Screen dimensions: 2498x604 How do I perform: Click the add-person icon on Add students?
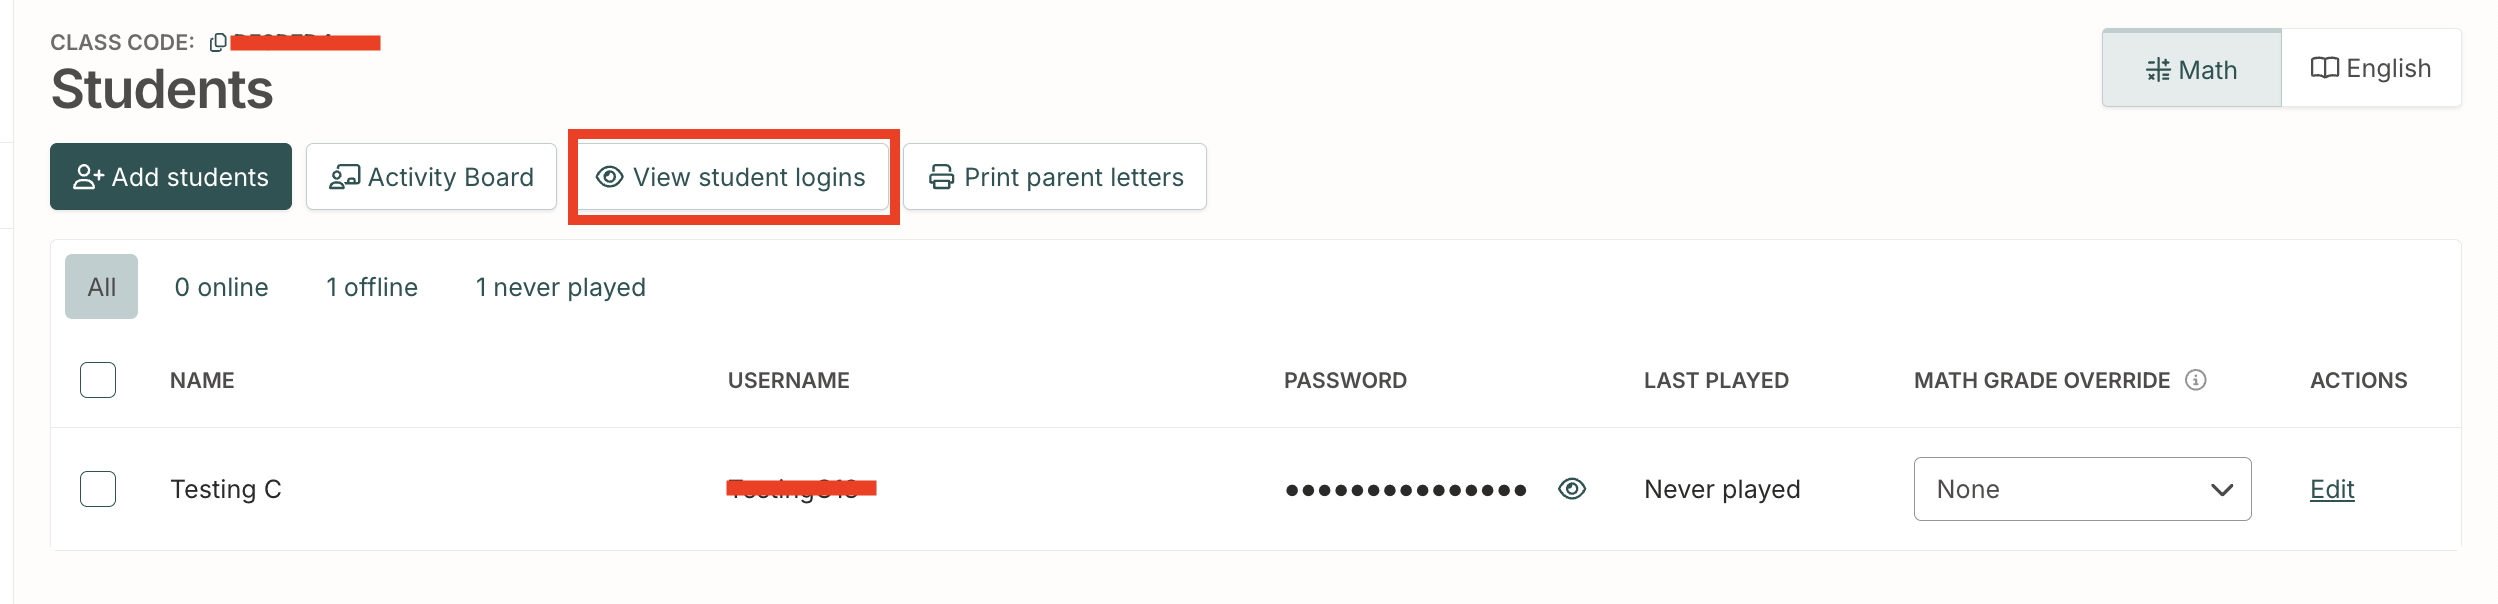pyautogui.click(x=88, y=177)
